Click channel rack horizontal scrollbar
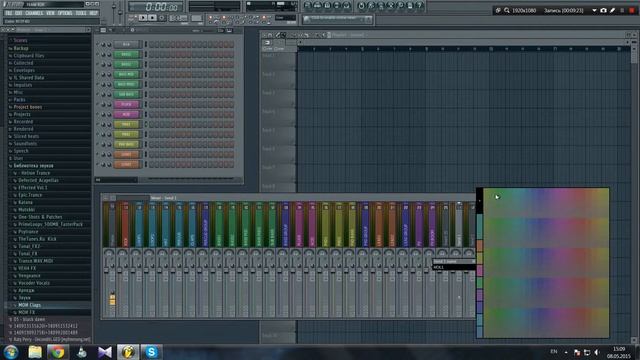The height and width of the screenshot is (360, 640). click(x=190, y=179)
